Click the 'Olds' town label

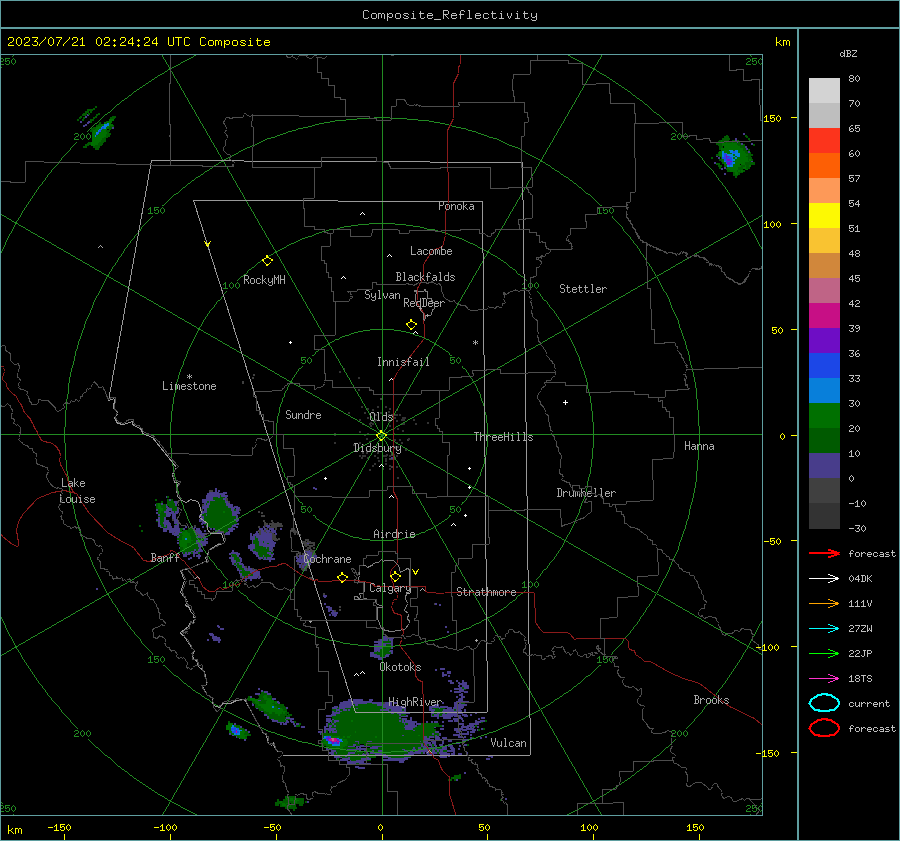pos(381,417)
